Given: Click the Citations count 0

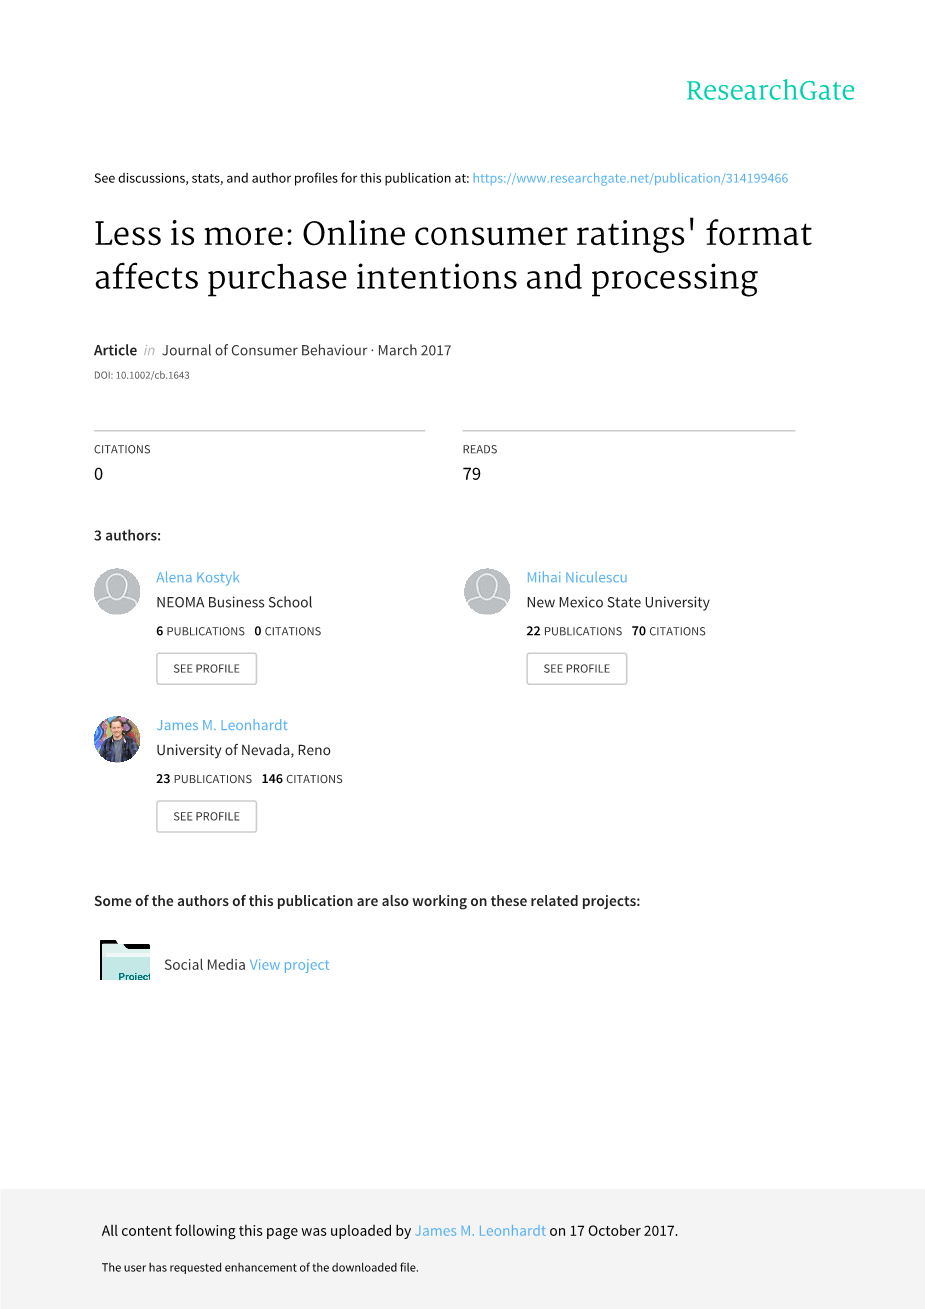Looking at the screenshot, I should [98, 474].
